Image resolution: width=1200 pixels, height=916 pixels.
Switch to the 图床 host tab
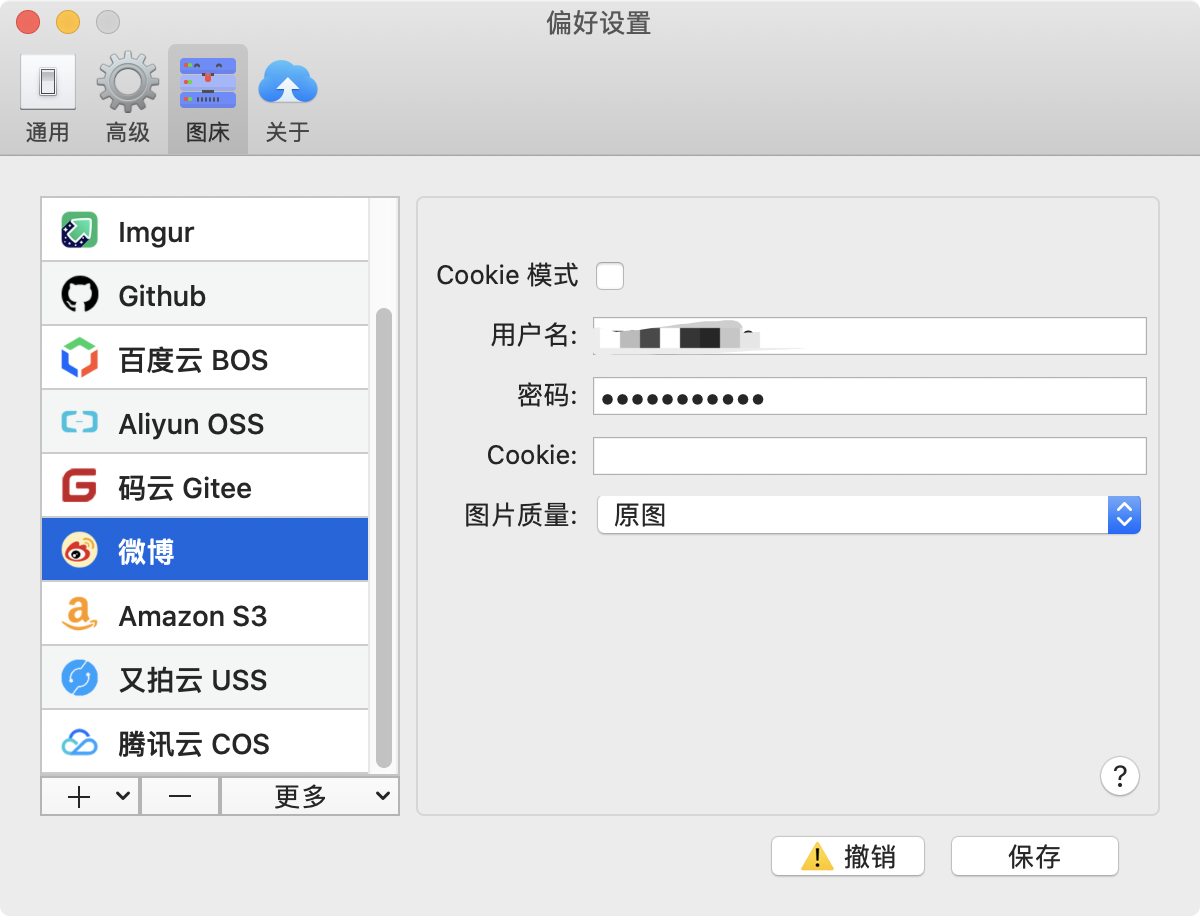click(208, 98)
